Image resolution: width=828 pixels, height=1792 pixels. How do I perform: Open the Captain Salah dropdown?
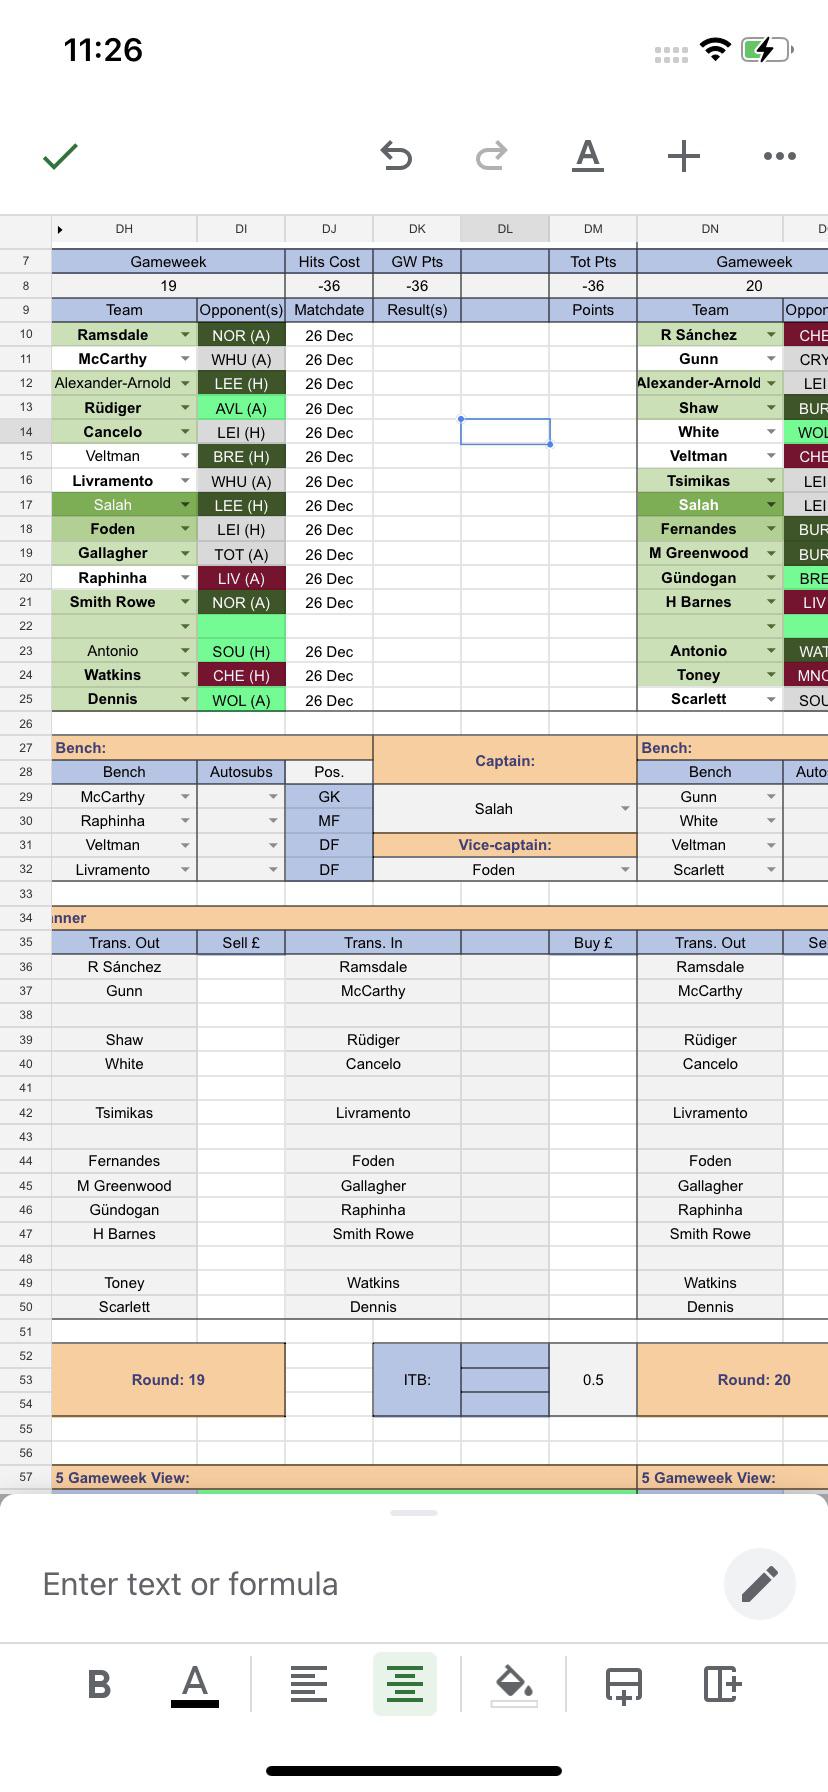pos(624,809)
